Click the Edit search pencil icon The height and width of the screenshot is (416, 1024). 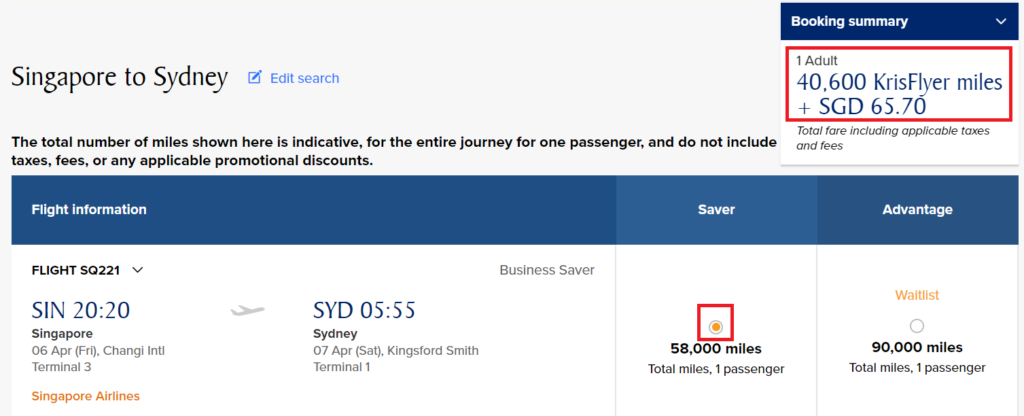(x=255, y=78)
